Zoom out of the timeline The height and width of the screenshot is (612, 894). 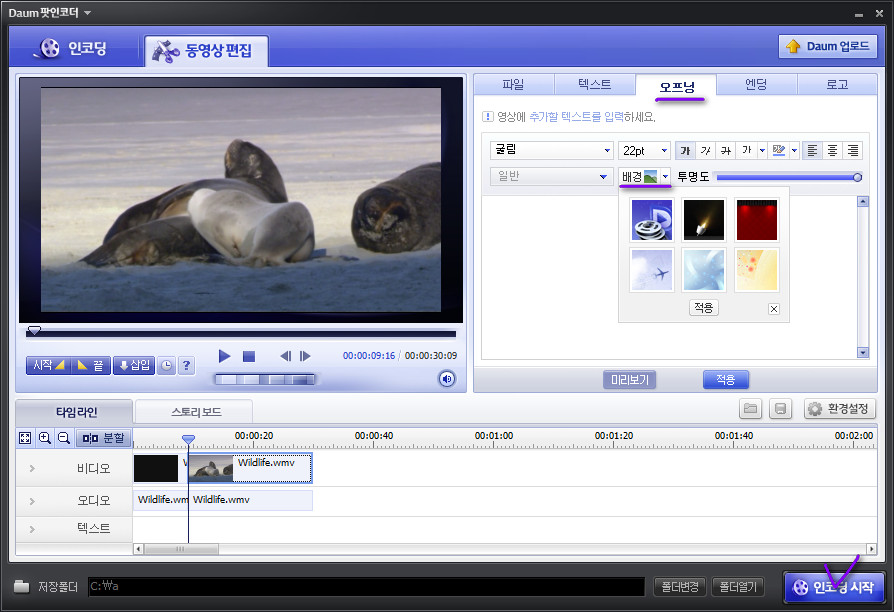[64, 438]
